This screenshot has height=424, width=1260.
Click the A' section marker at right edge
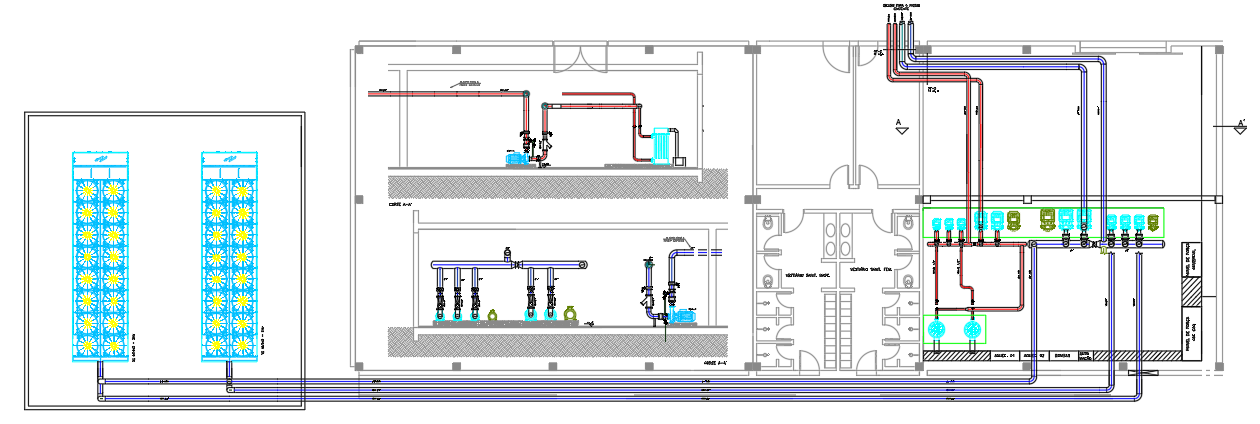click(1240, 126)
